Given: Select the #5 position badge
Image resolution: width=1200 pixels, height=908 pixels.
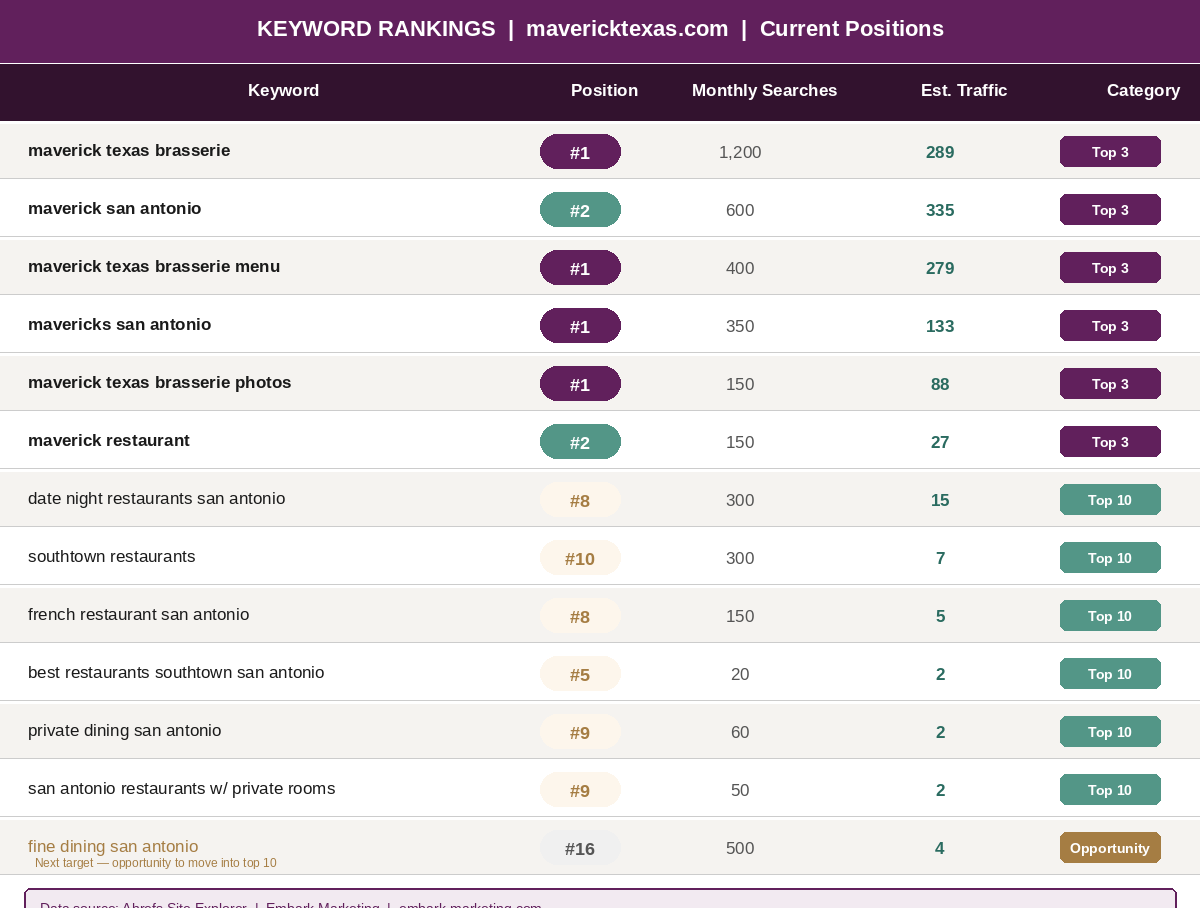Looking at the screenshot, I should tap(580, 675).
